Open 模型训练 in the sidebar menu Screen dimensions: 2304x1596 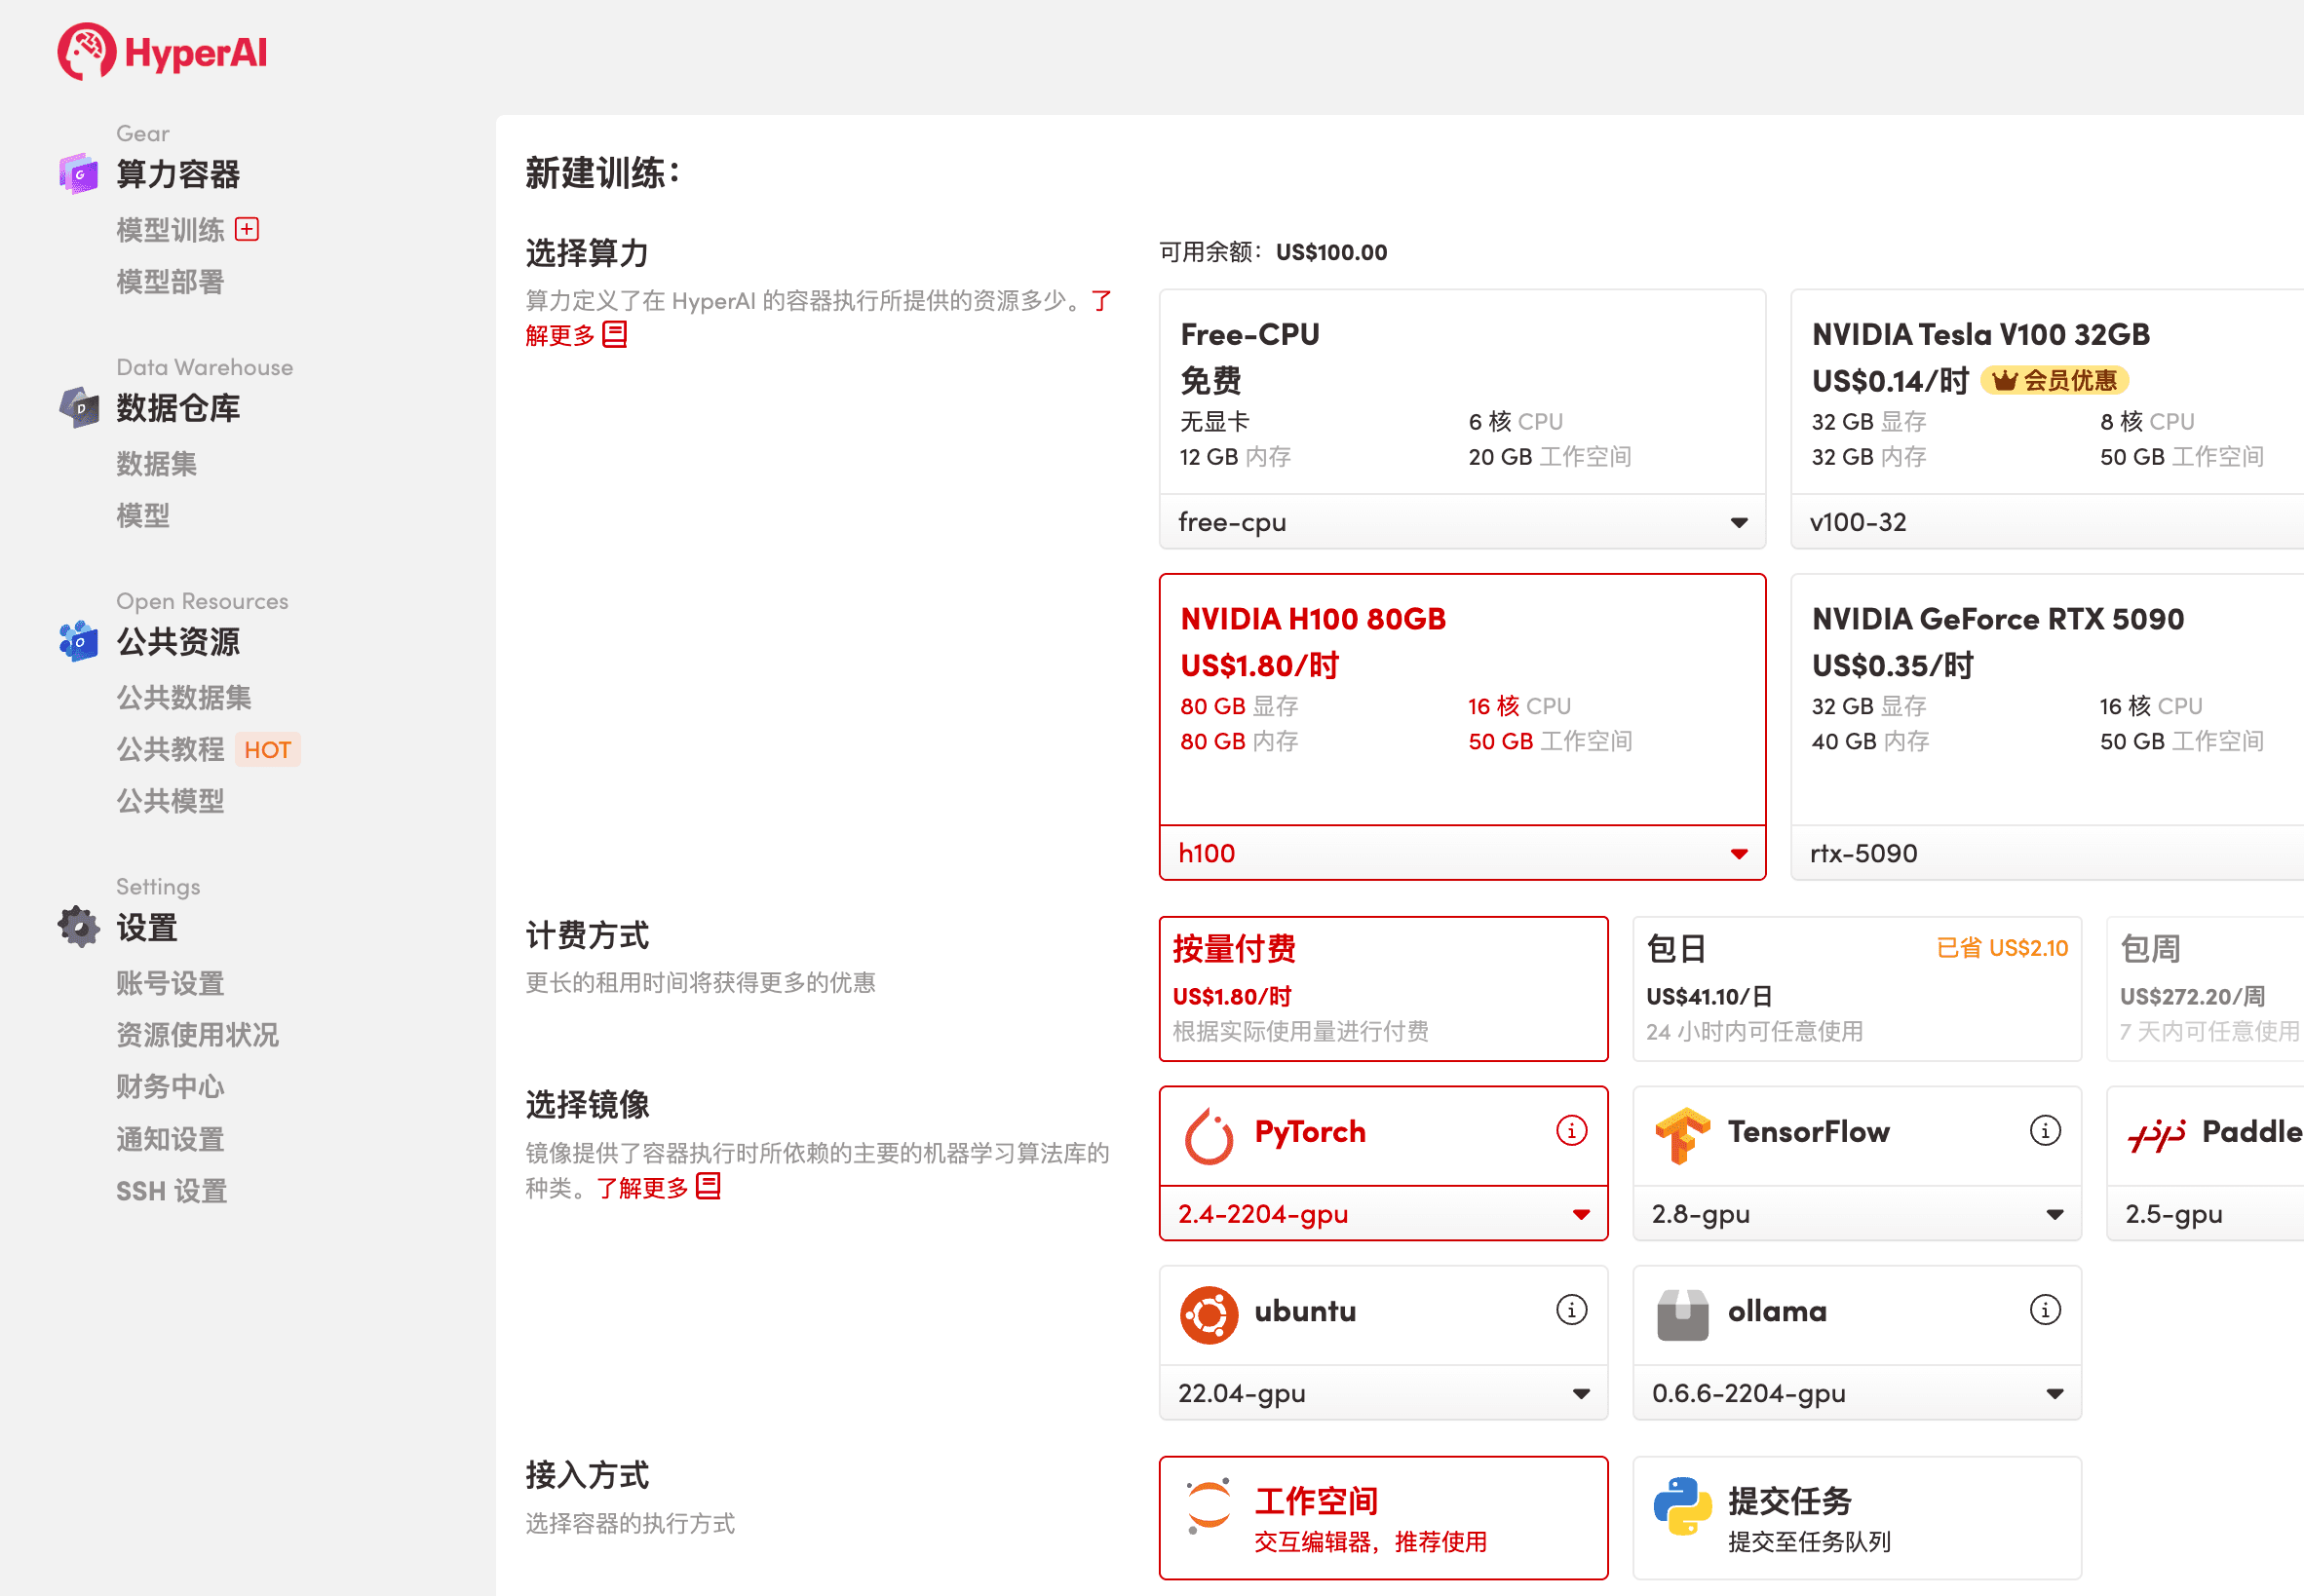(170, 229)
